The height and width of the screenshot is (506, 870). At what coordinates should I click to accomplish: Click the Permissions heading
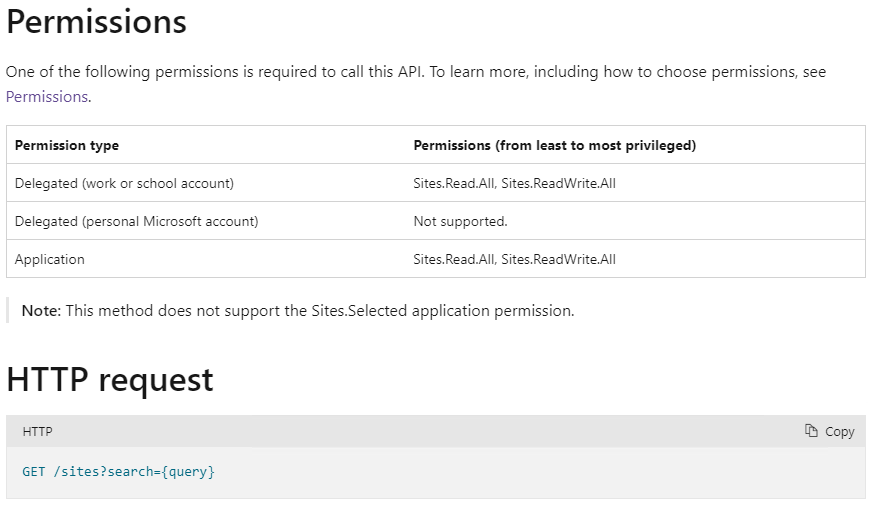pyautogui.click(x=97, y=22)
